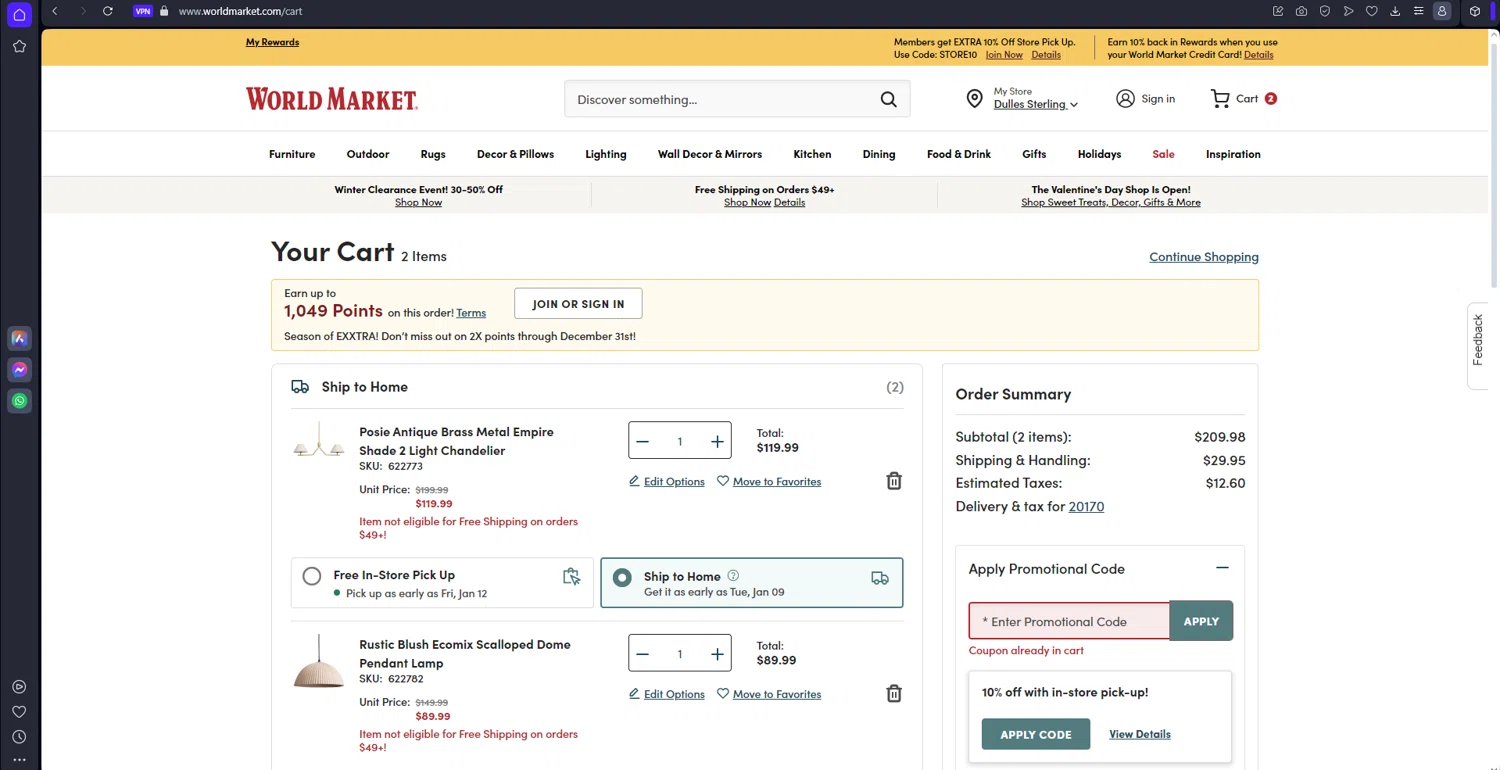1500x770 pixels.
Task: Change delivery zip code 20170
Action: (x=1086, y=506)
